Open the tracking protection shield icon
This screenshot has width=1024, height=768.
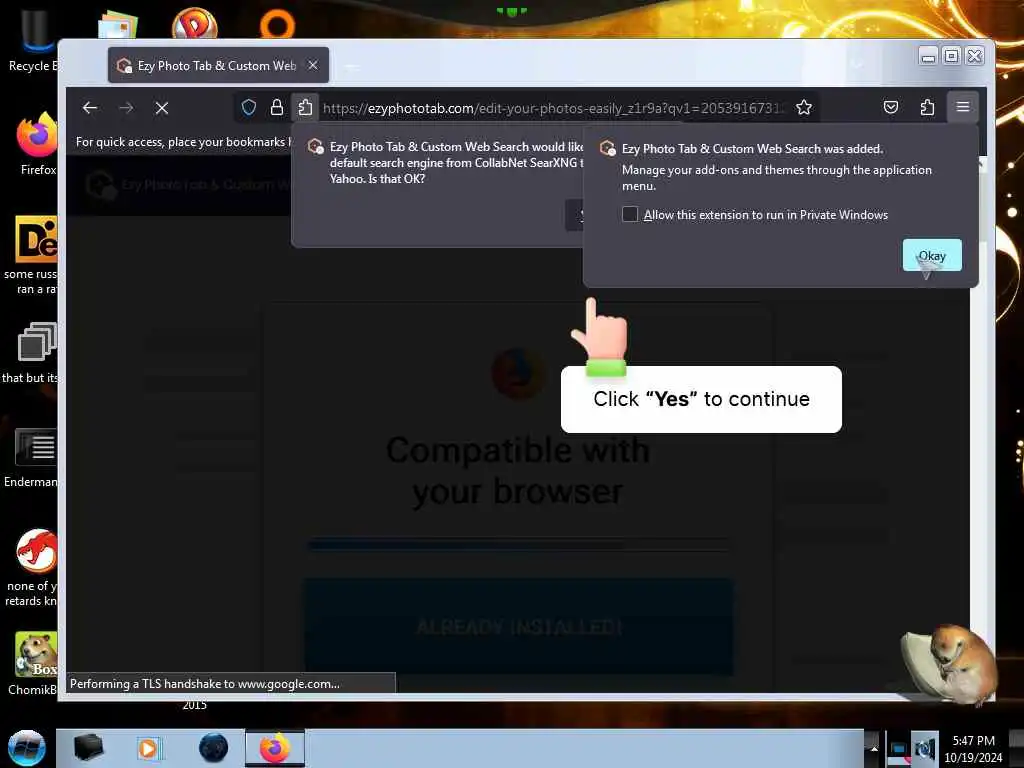pos(249,107)
